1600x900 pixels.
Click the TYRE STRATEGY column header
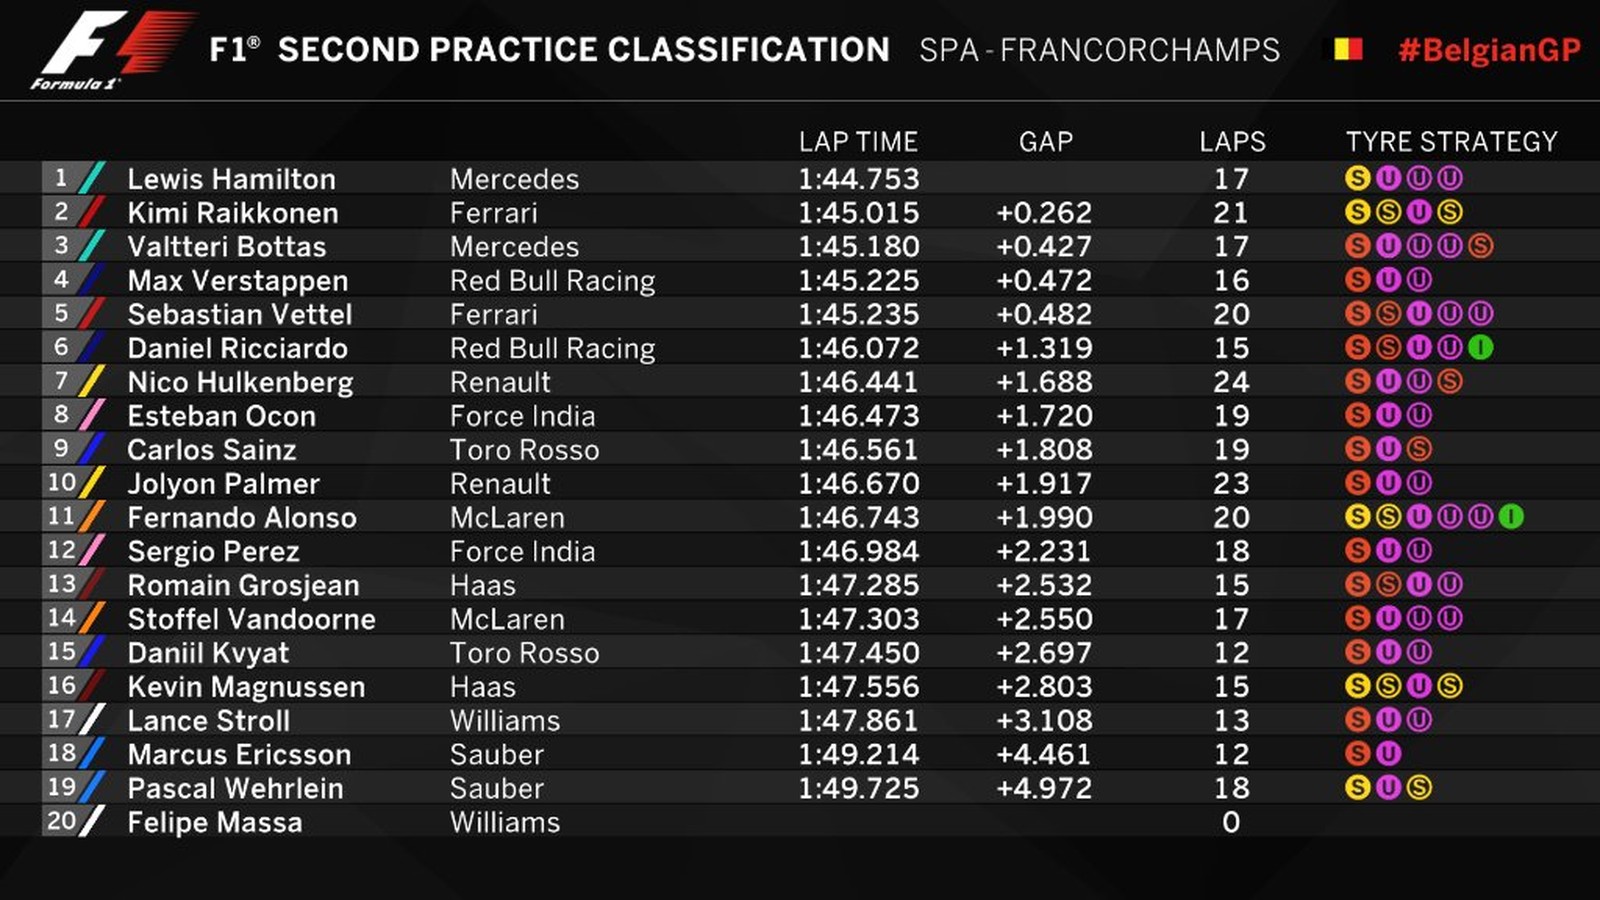[x=1451, y=142]
